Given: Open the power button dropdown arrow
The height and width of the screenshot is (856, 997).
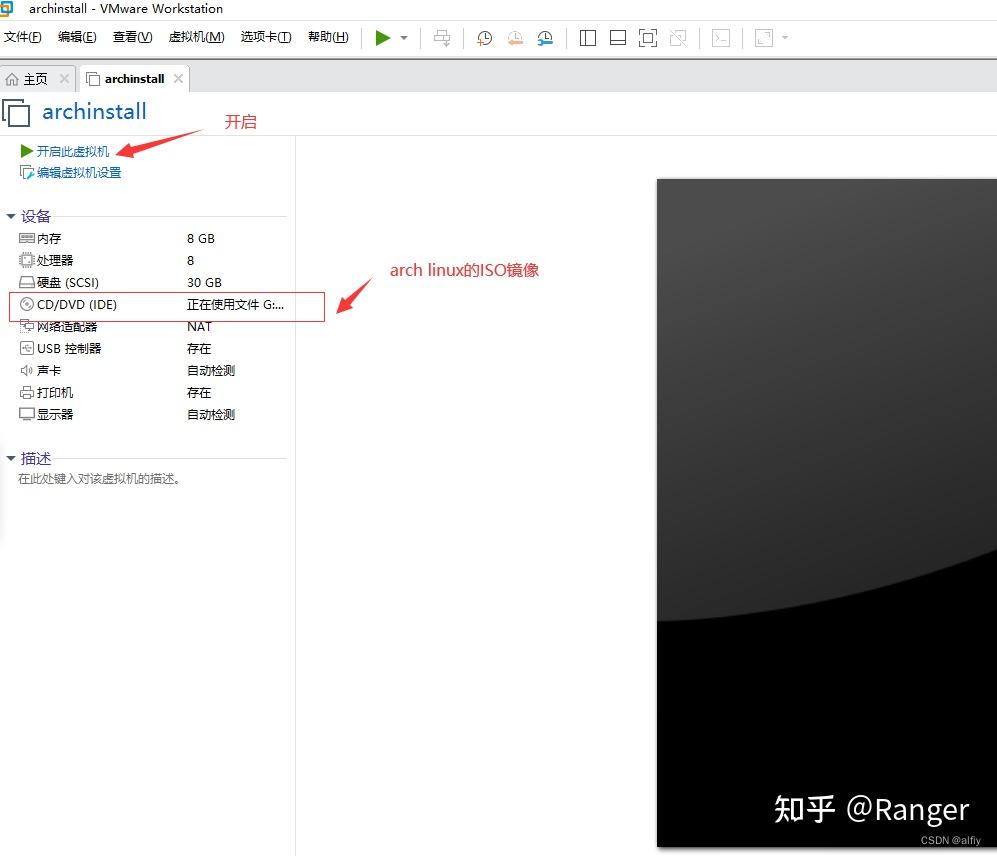Looking at the screenshot, I should pos(404,37).
